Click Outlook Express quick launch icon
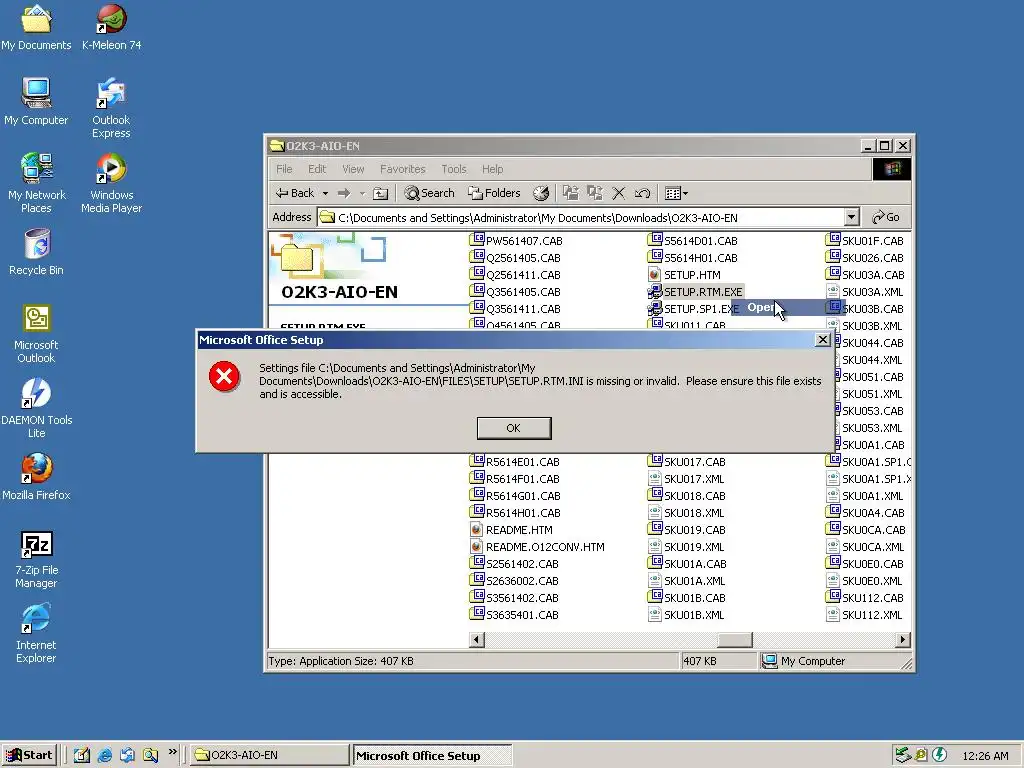 pos(127,756)
